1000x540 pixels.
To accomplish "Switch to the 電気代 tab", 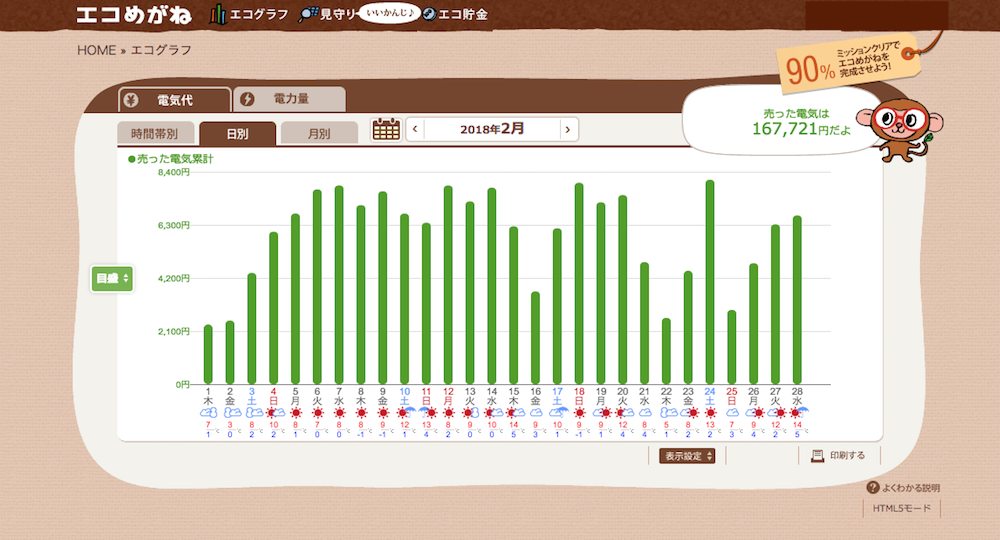I will 175,100.
